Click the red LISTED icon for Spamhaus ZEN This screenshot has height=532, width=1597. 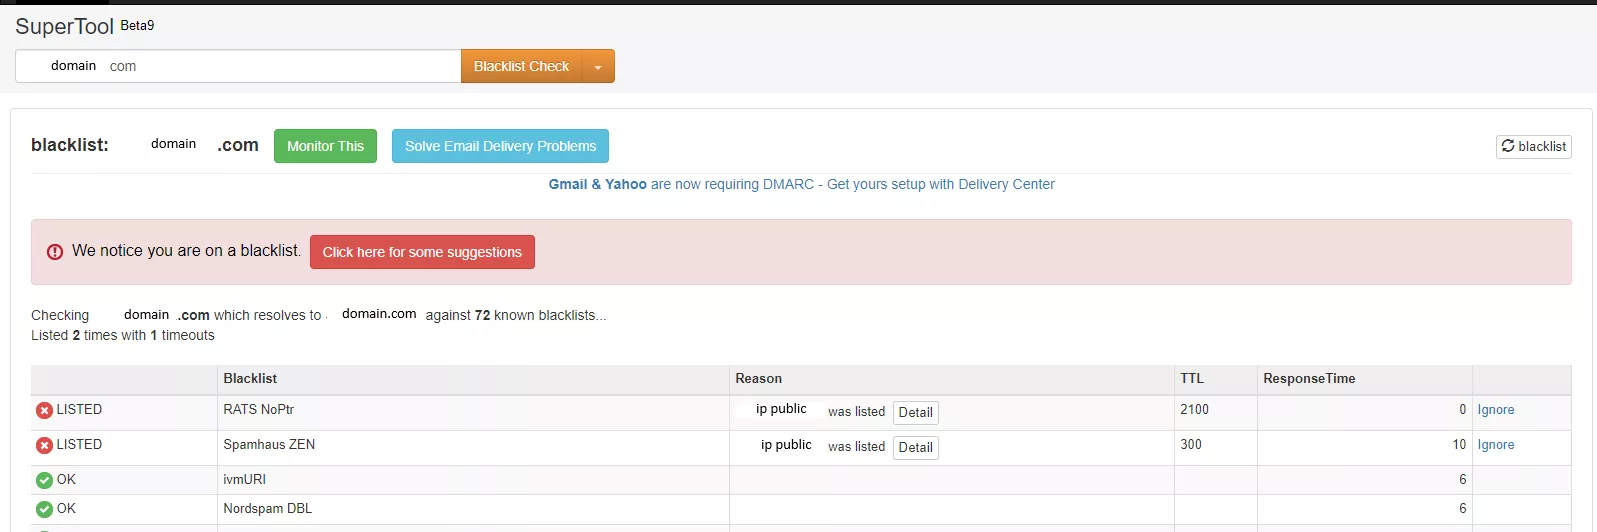point(44,445)
